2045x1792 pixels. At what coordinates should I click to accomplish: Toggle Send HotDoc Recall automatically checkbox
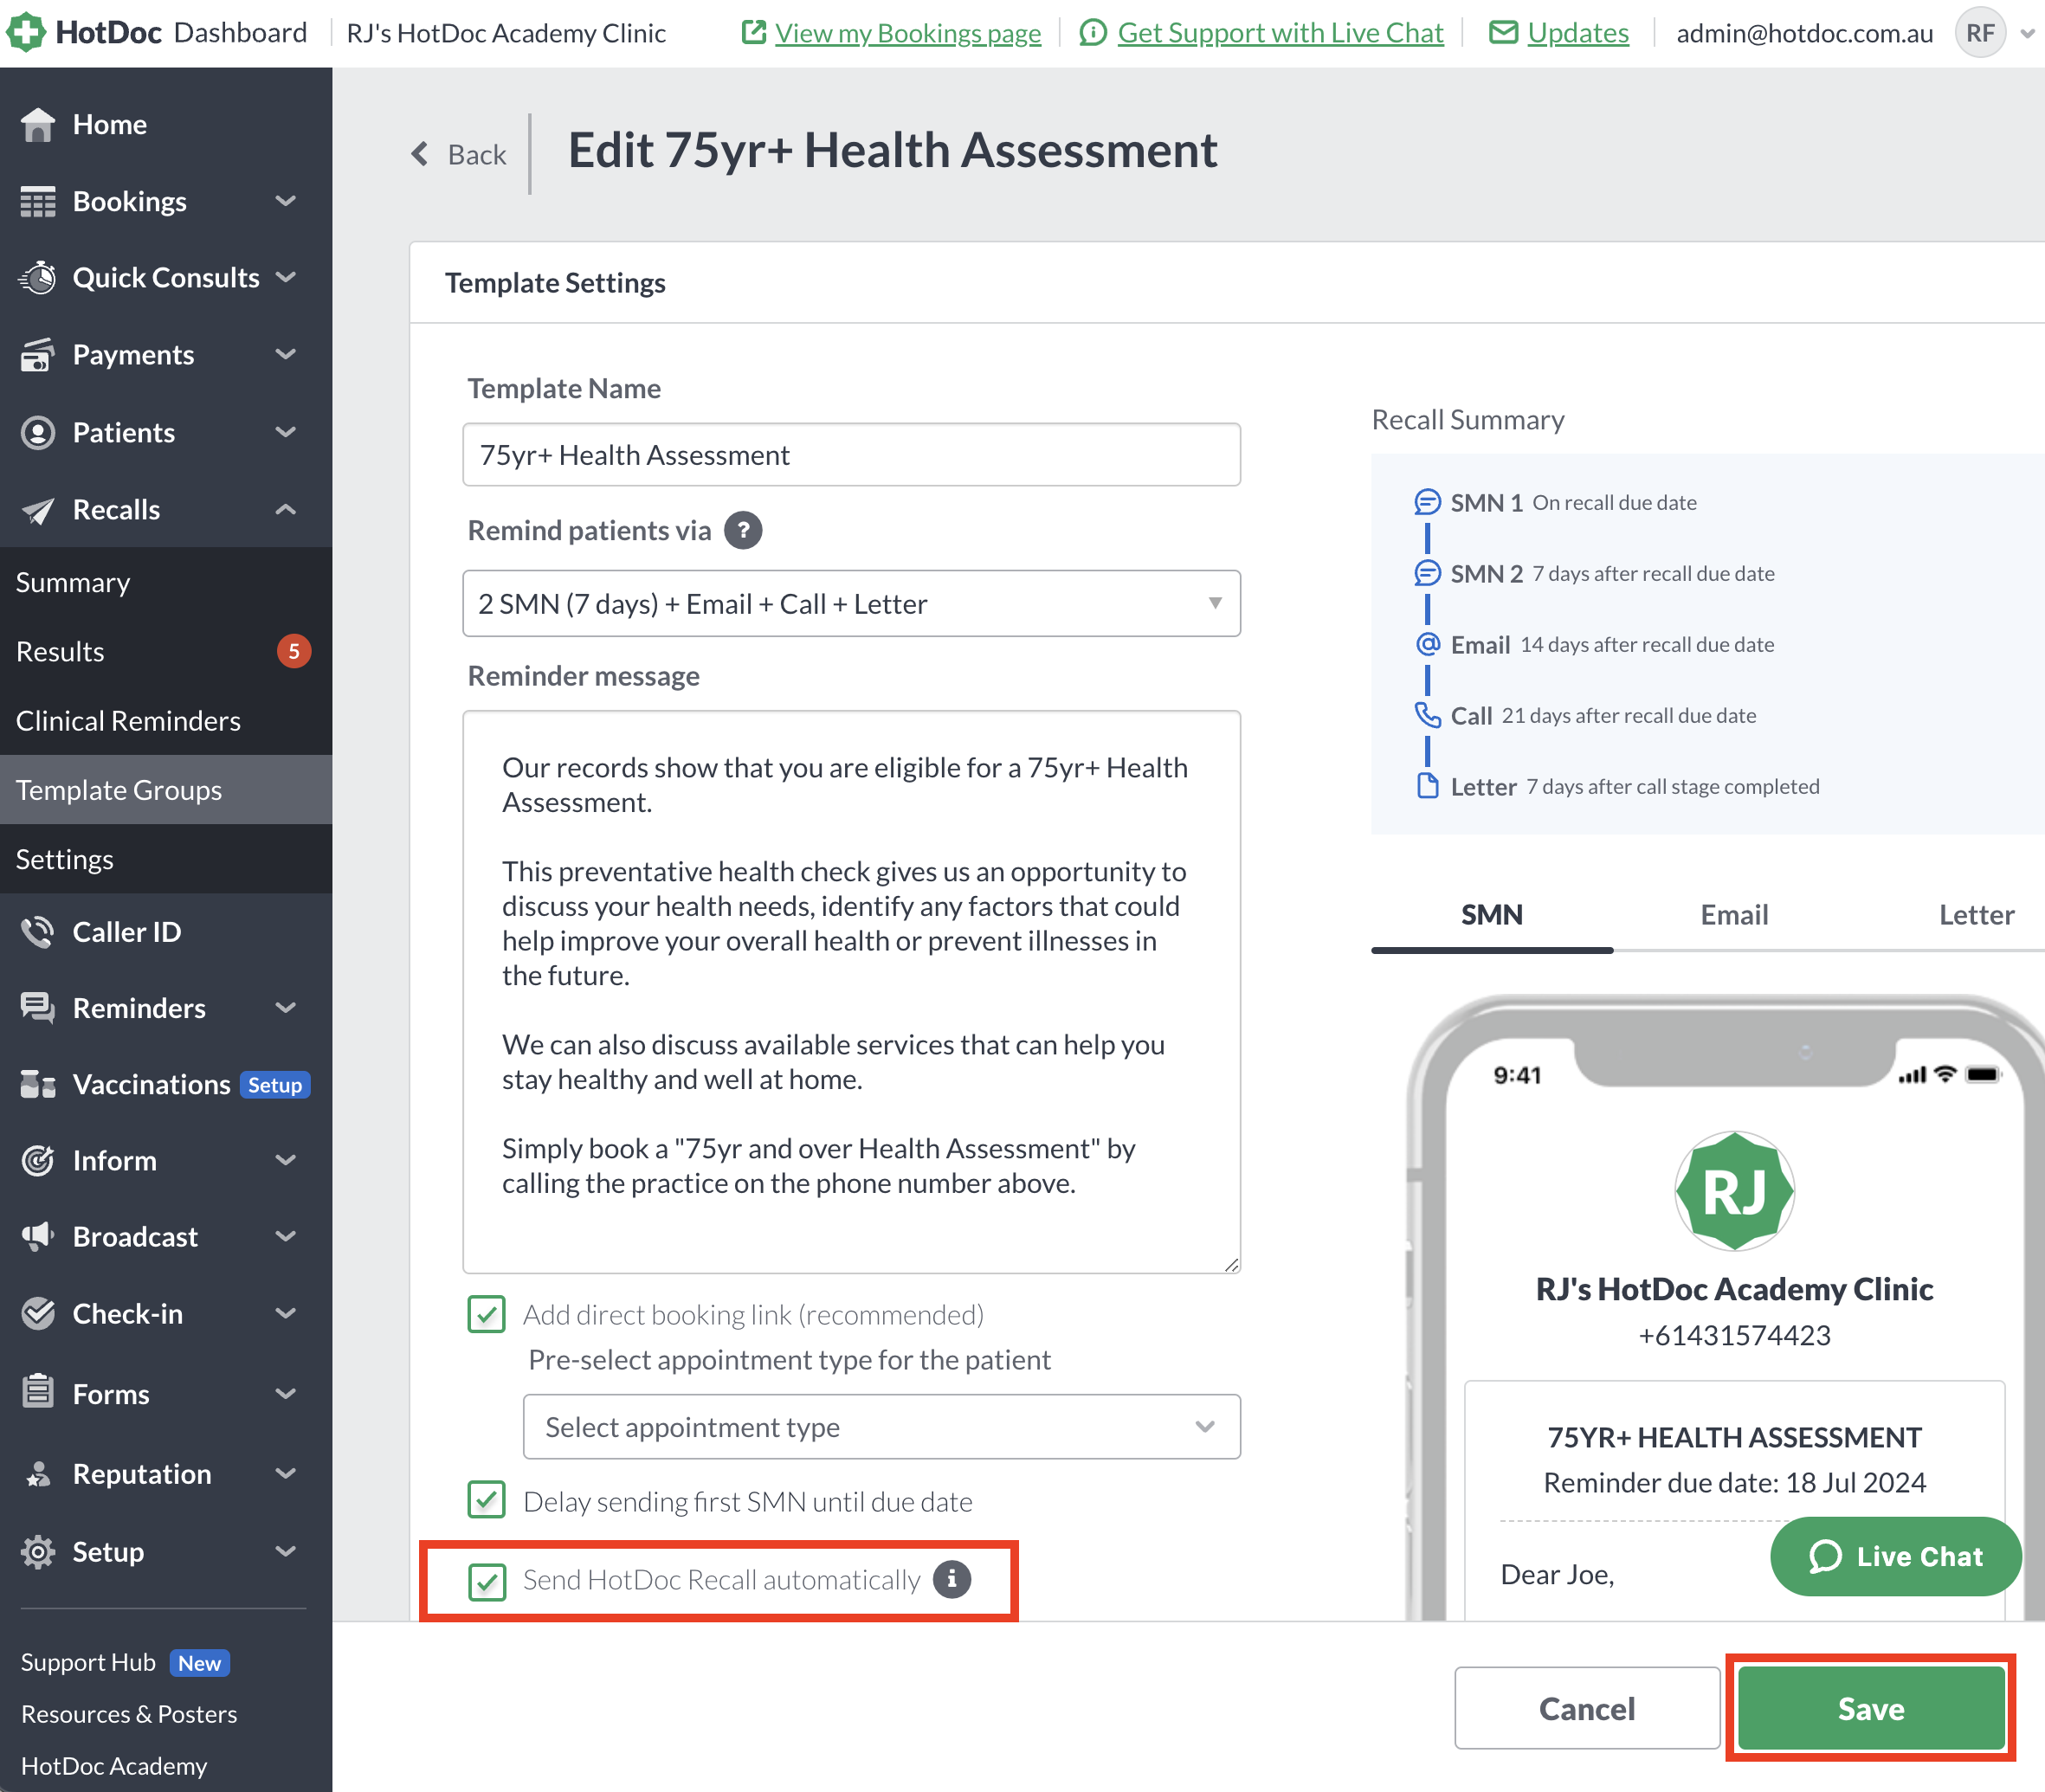pos(486,1581)
